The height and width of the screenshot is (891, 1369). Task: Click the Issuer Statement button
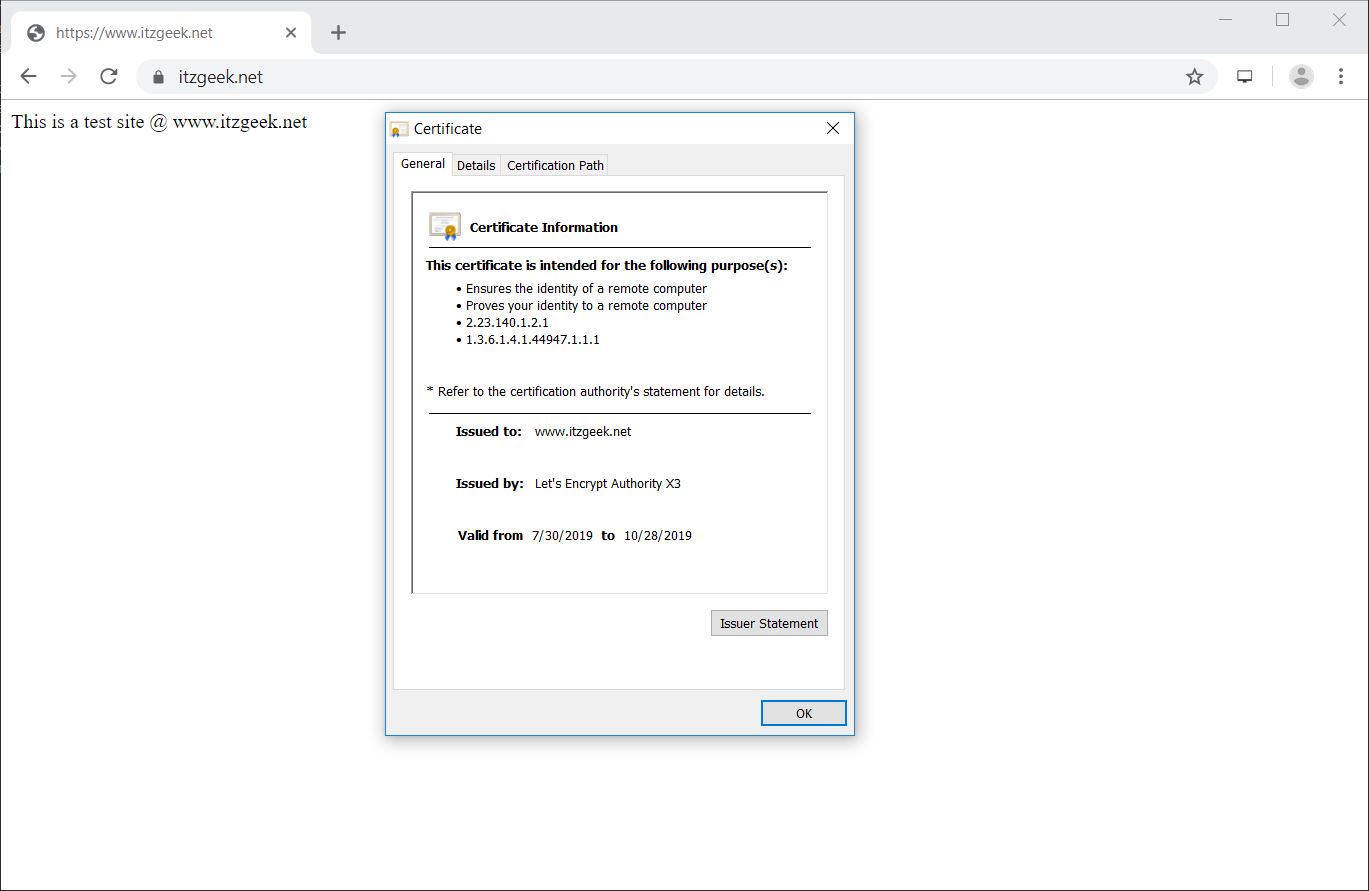tap(768, 623)
